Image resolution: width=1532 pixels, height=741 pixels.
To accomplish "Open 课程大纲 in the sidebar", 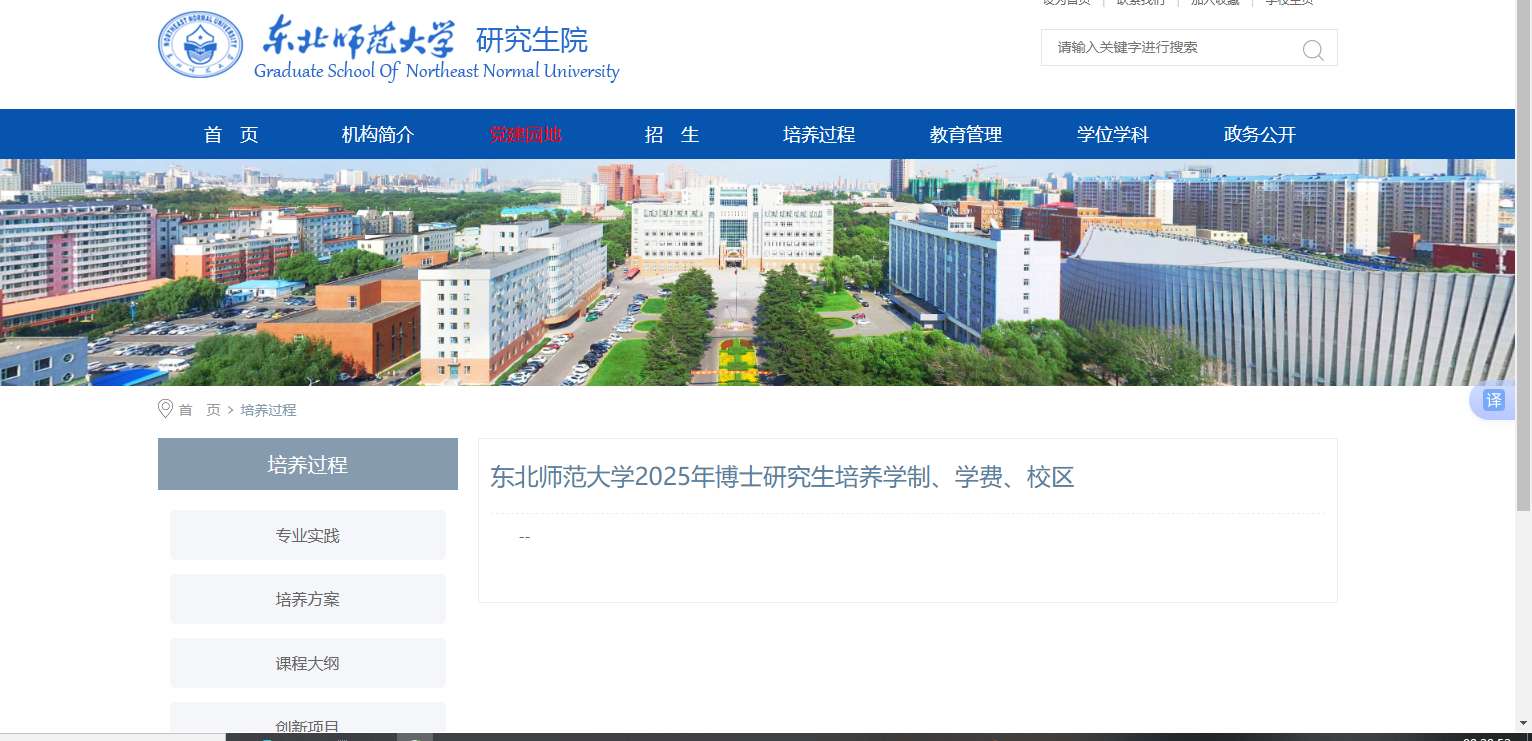I will 308,663.
